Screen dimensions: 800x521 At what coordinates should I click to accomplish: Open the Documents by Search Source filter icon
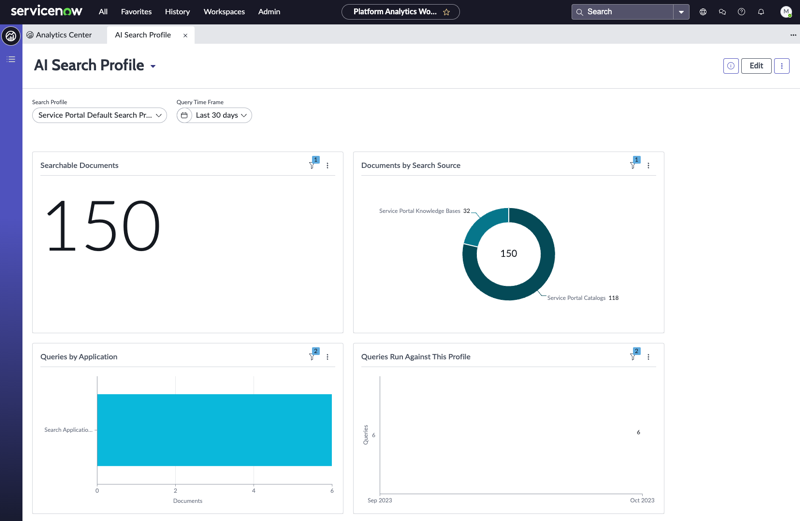pos(634,164)
